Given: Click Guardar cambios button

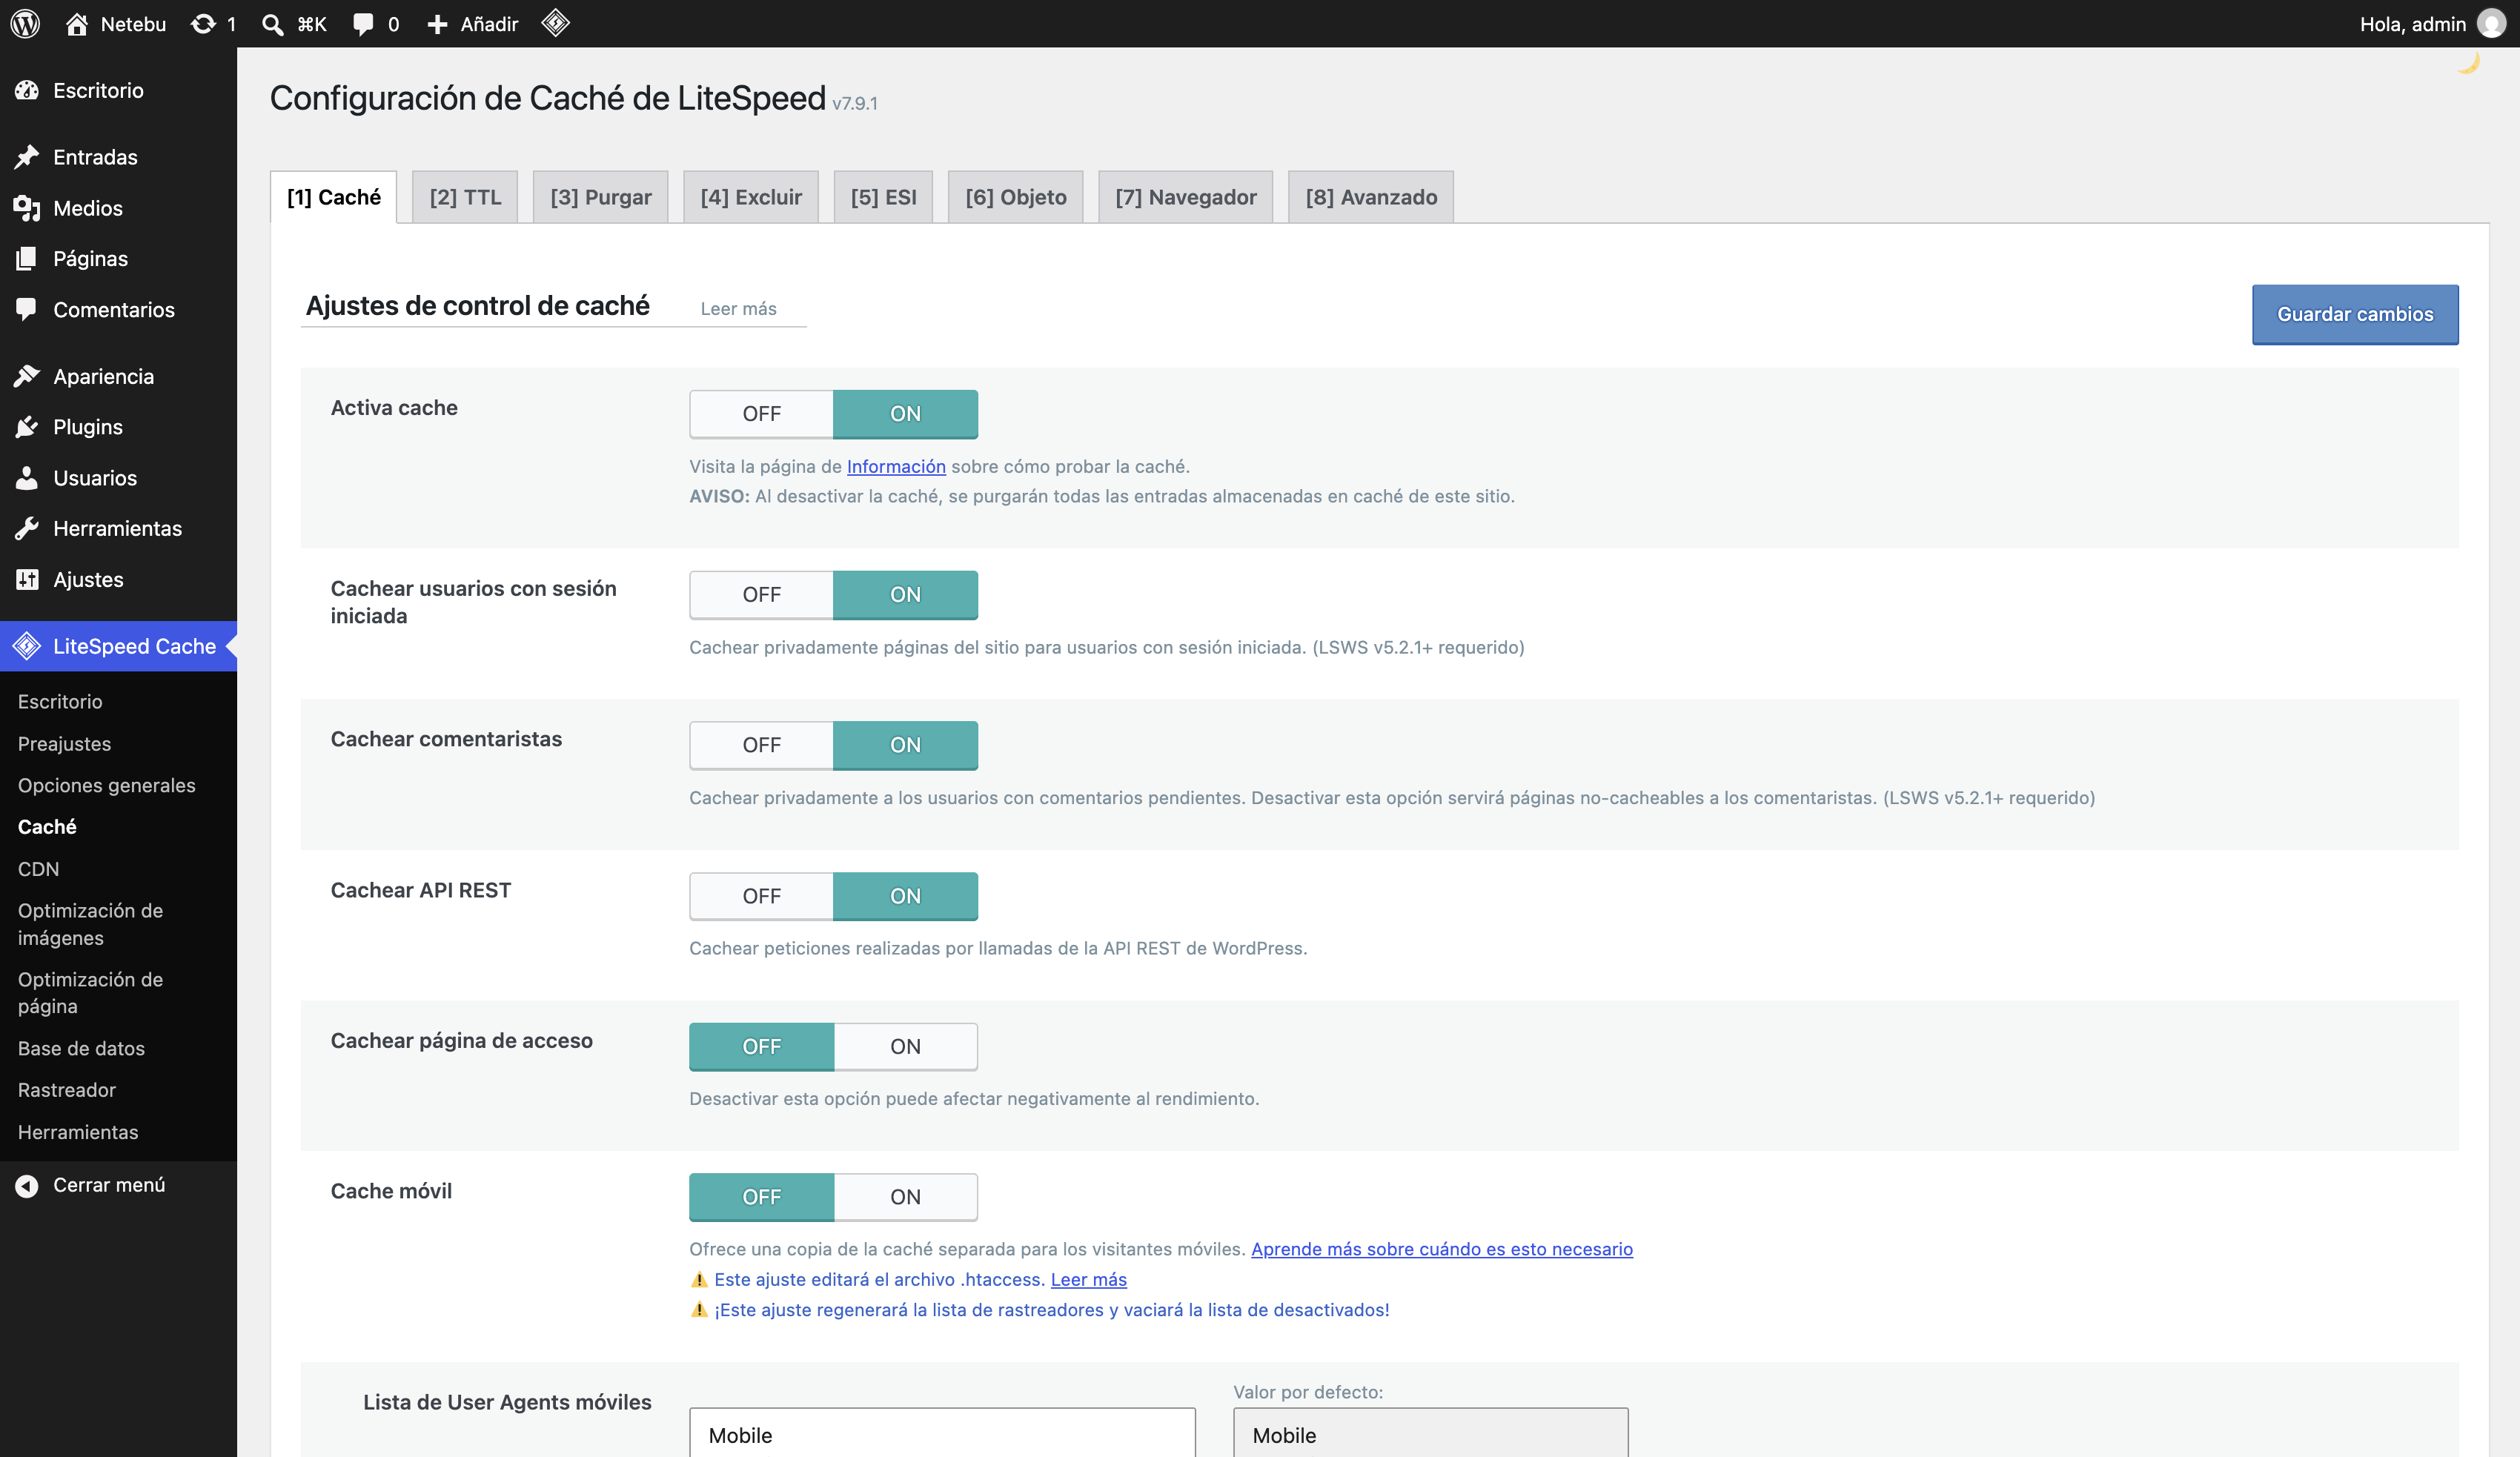Looking at the screenshot, I should point(2355,314).
